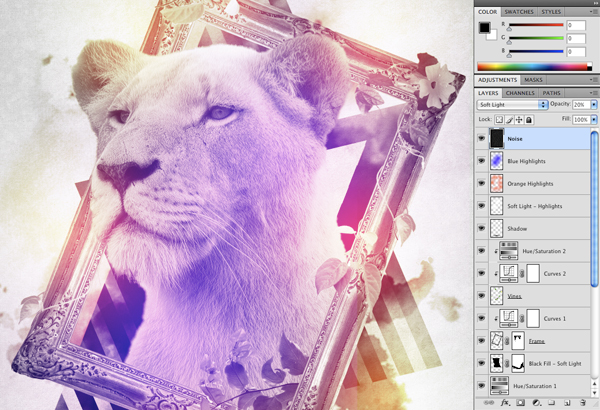Switch to the Styles tab
600x410 pixels.
(x=551, y=12)
